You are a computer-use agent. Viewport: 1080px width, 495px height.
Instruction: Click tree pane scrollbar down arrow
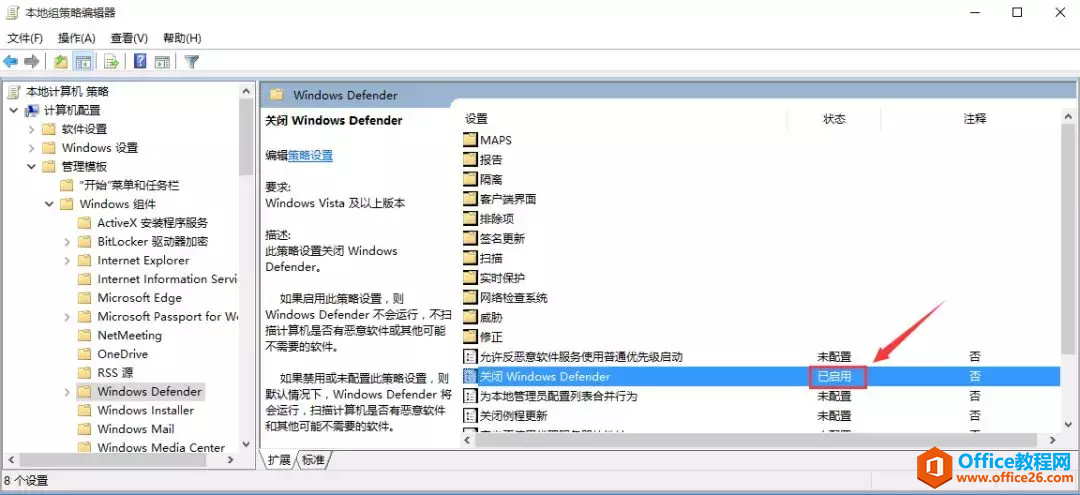pos(247,445)
